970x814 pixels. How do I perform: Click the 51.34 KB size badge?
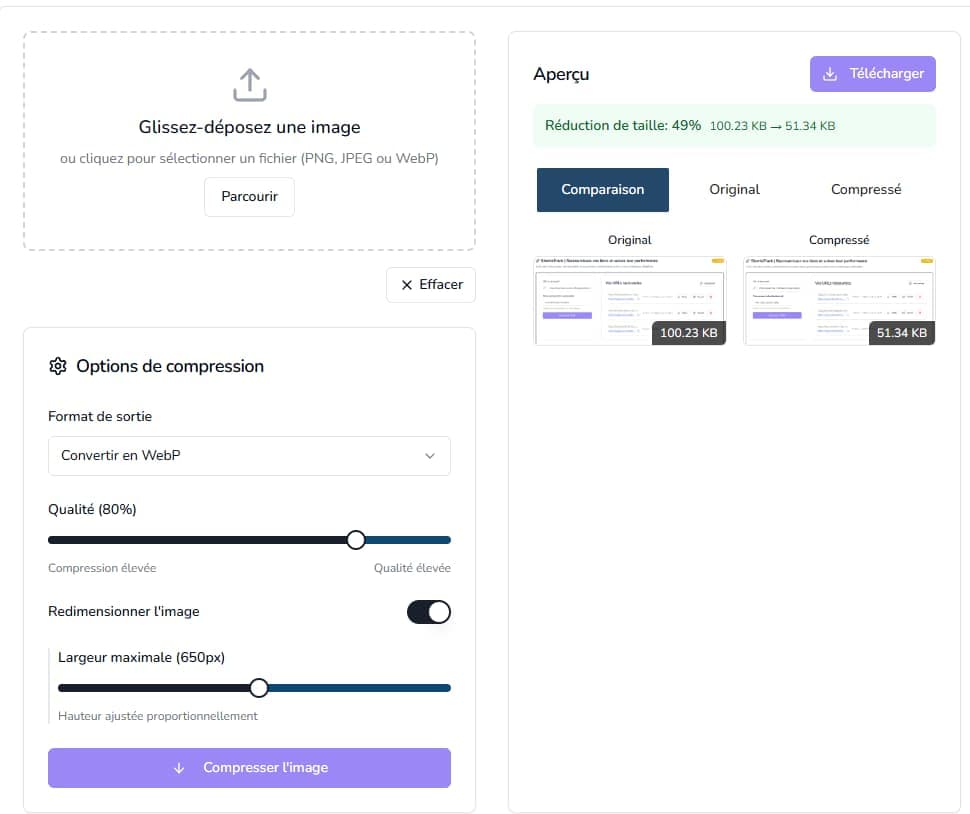901,333
